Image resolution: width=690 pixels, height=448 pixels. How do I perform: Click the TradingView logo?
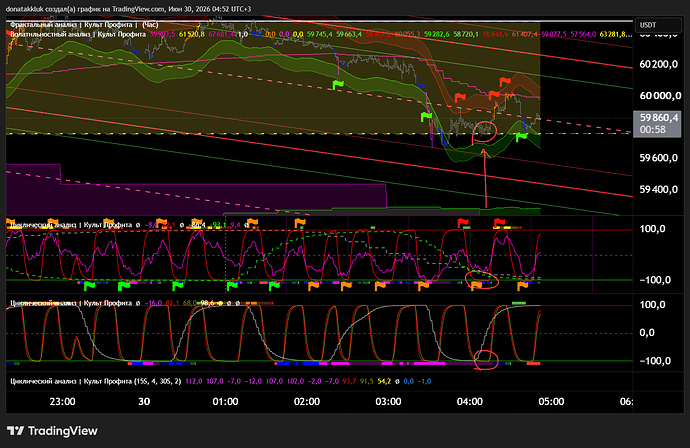(x=52, y=431)
